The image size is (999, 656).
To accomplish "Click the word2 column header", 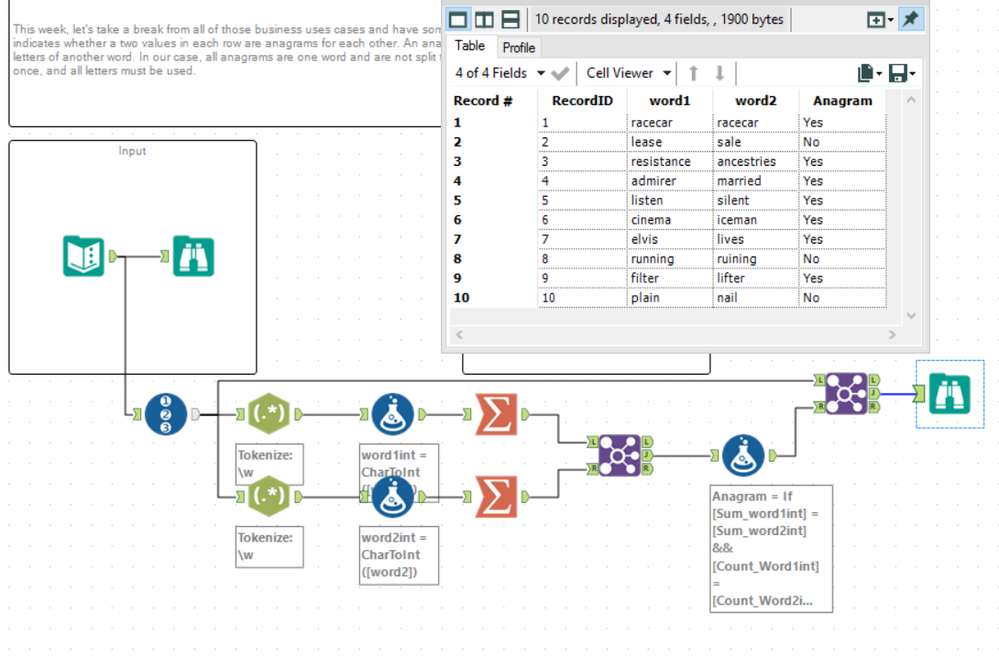I will coord(756,101).
